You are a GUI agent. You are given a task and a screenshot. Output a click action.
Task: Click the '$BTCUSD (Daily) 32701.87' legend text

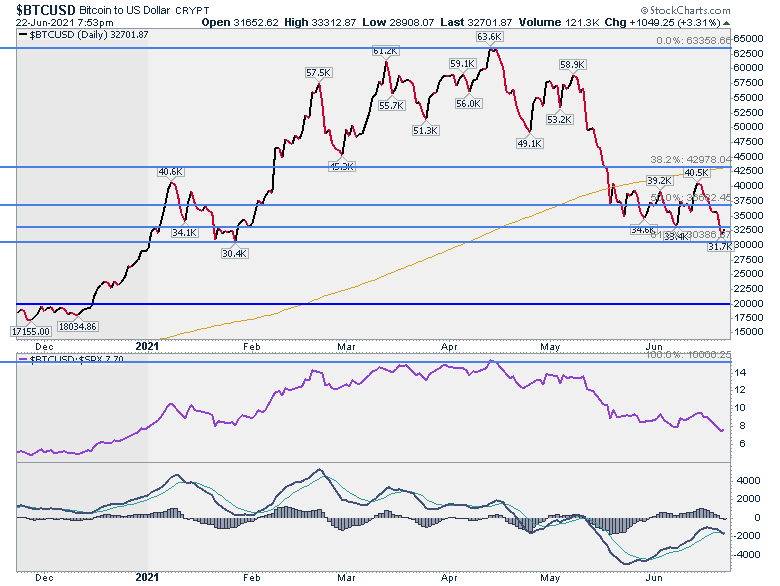89,35
